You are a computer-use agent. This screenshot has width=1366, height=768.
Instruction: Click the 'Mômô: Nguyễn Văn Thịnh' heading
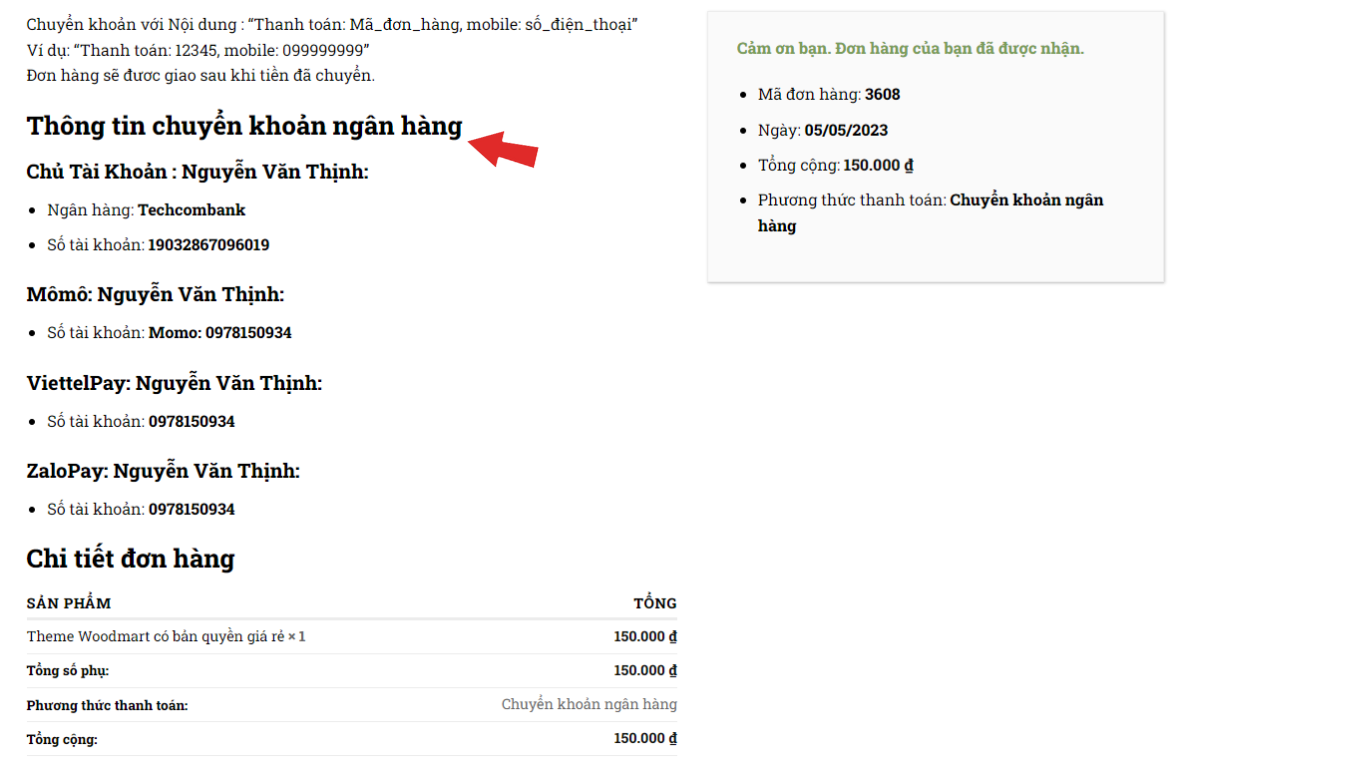tap(155, 295)
